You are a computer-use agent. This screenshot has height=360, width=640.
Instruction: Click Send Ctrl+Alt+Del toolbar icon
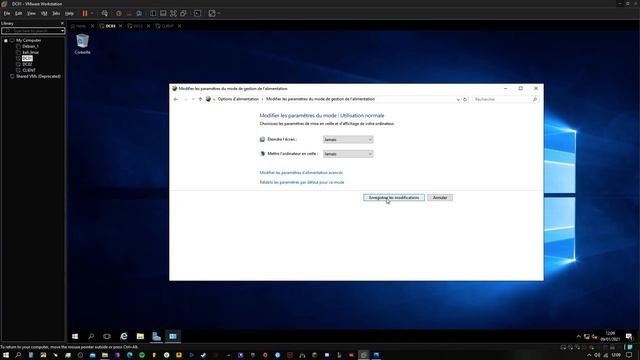pos(104,13)
